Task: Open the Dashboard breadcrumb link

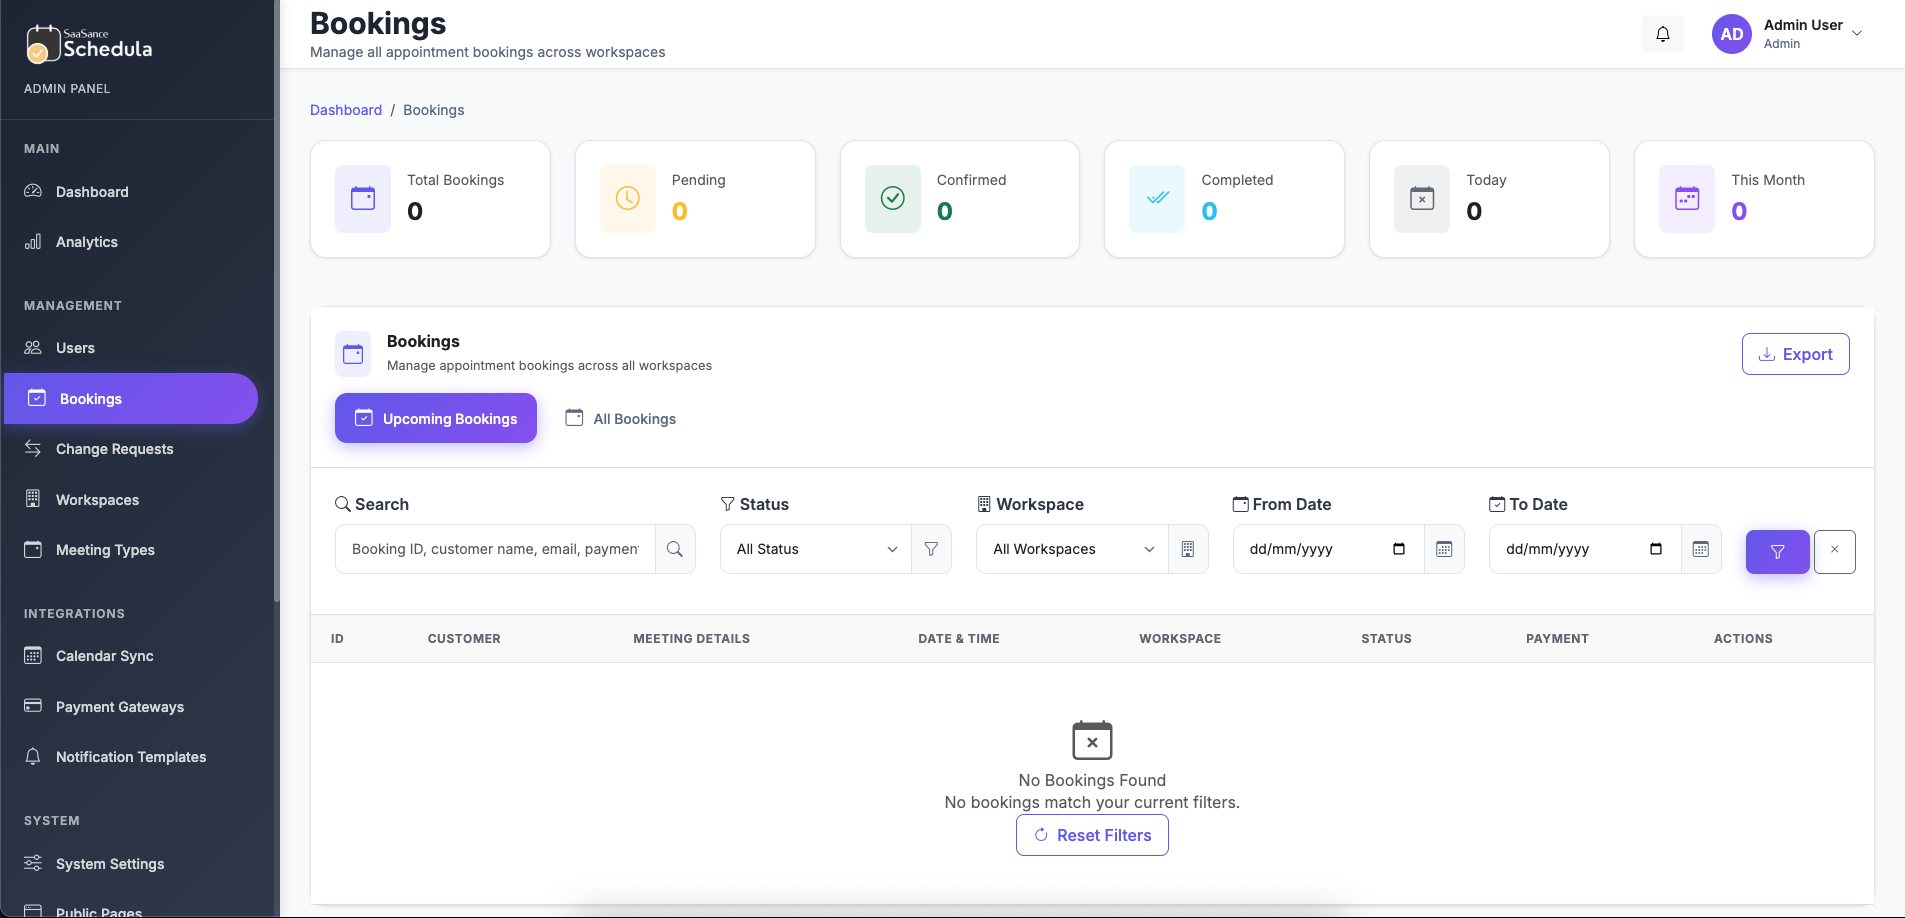Action: 346,110
